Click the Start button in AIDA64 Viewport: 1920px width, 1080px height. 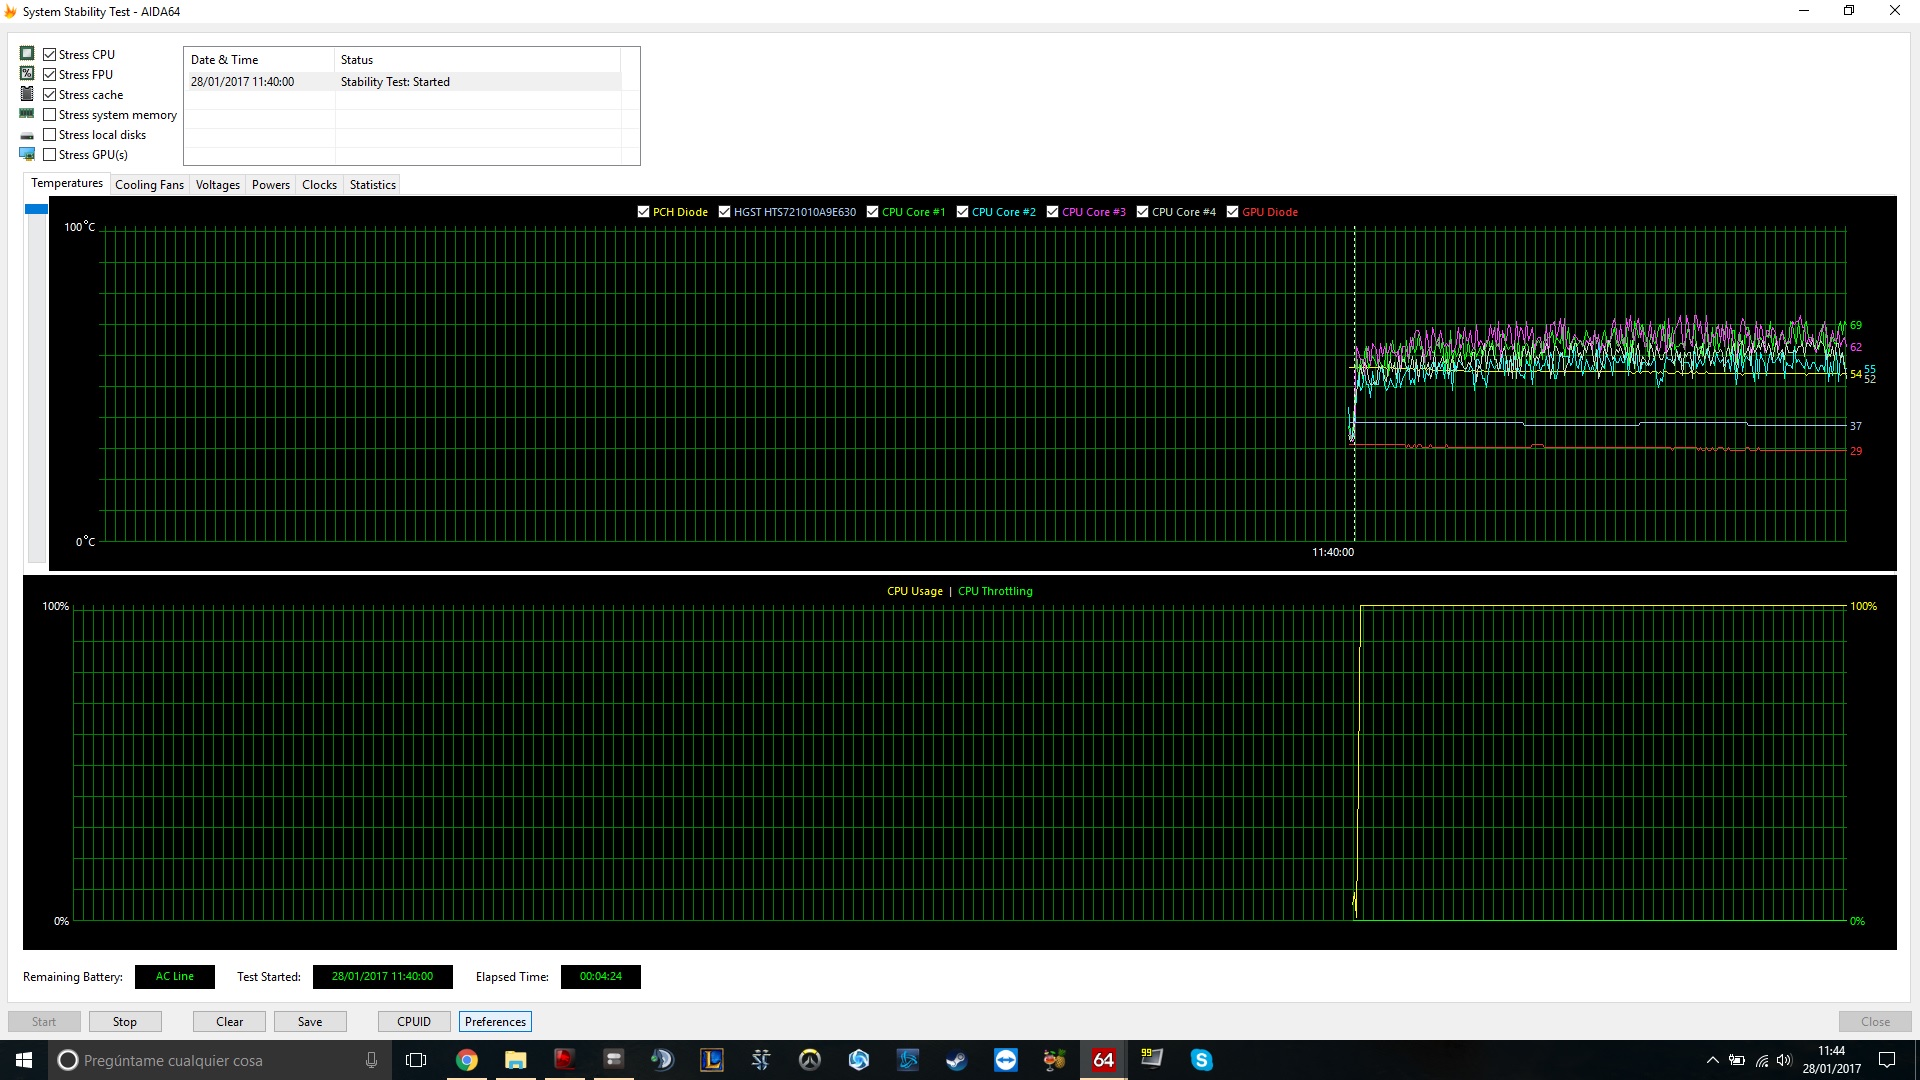tap(44, 1021)
